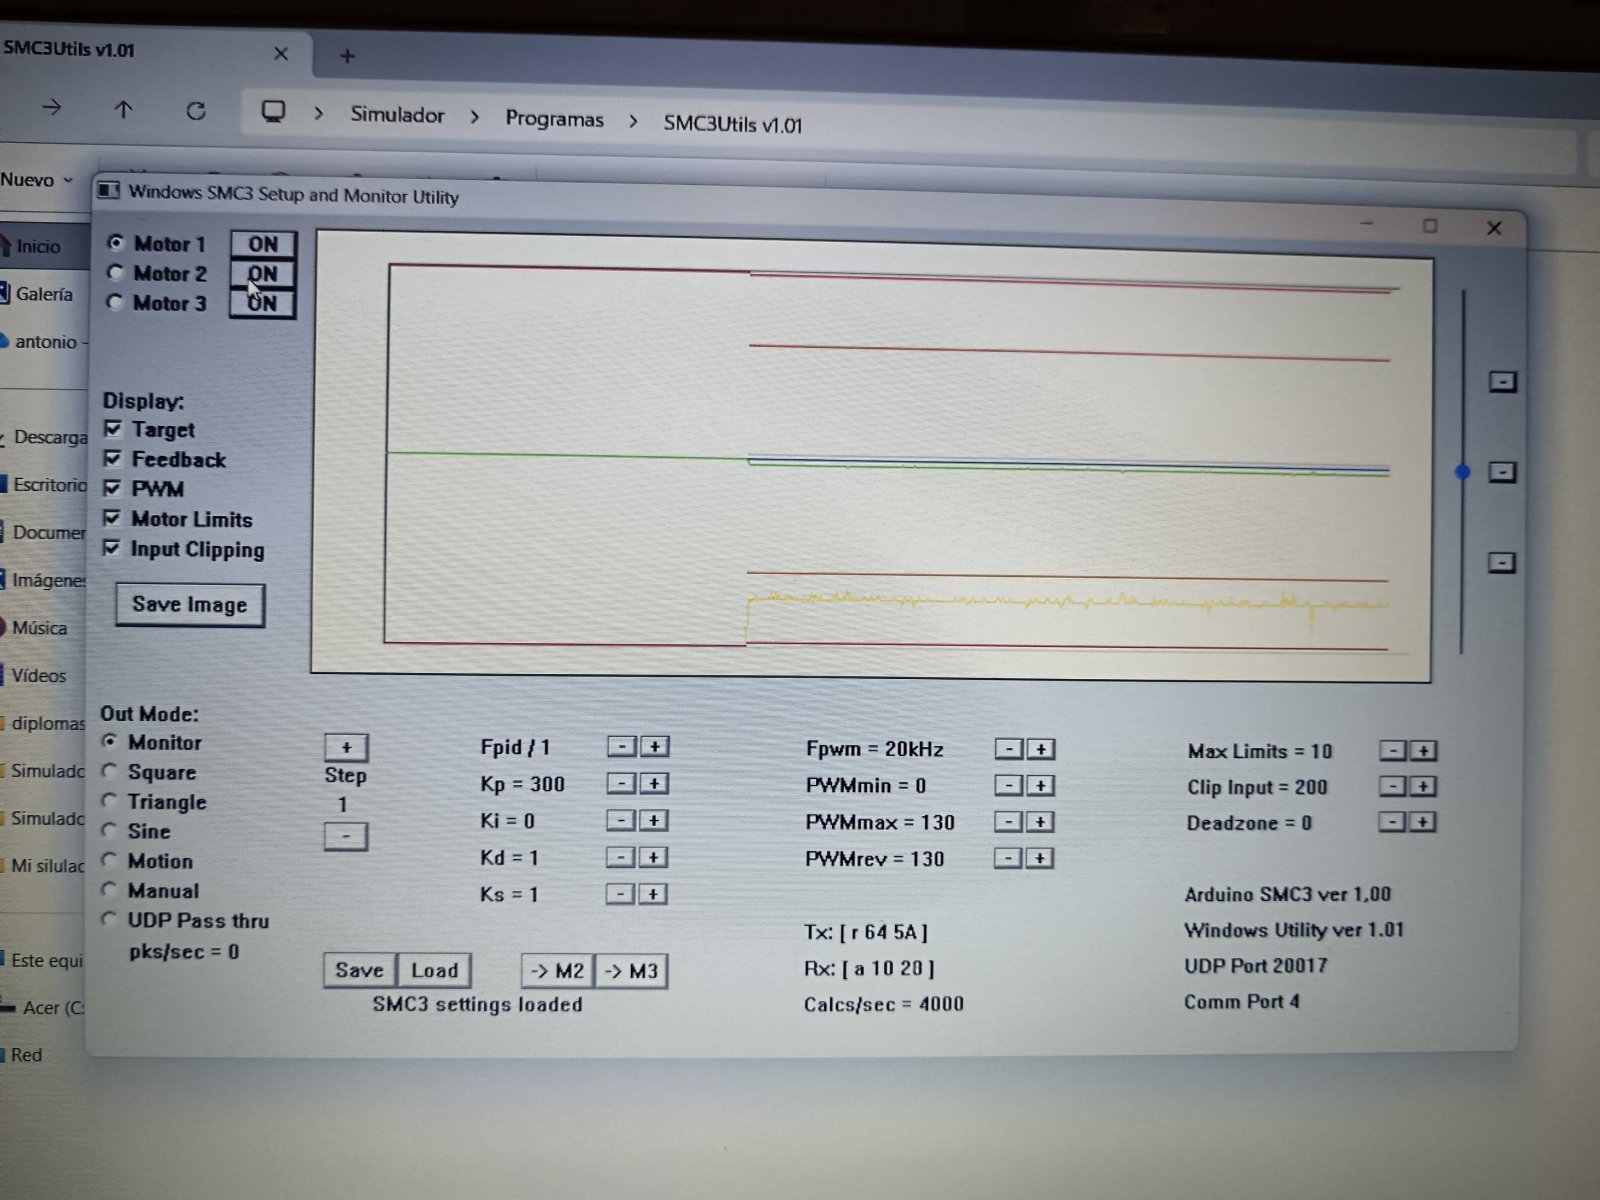Click the middle button beside the vertical slider

click(x=1502, y=472)
